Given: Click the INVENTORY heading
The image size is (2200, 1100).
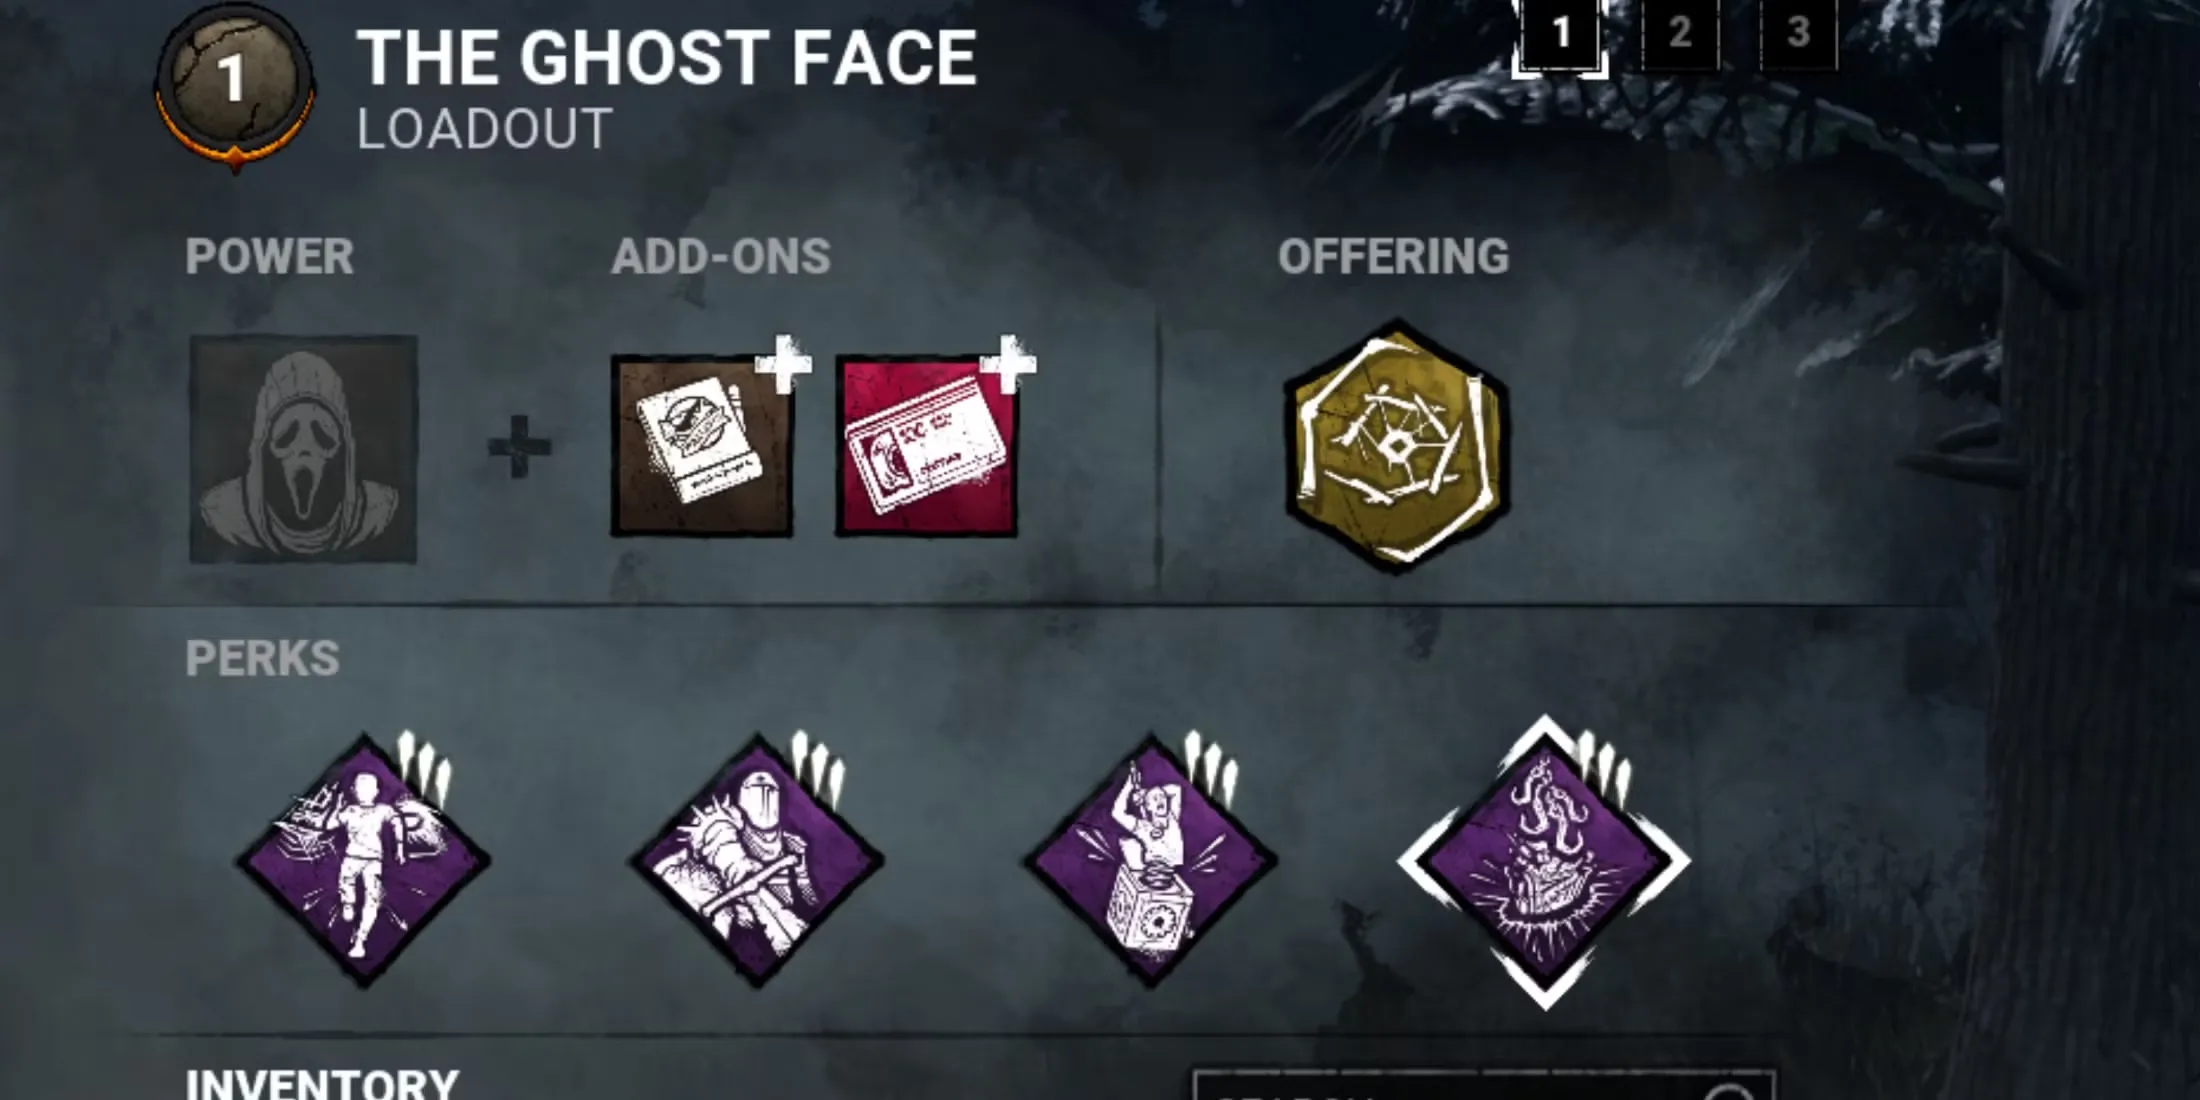Looking at the screenshot, I should coord(322,1084).
